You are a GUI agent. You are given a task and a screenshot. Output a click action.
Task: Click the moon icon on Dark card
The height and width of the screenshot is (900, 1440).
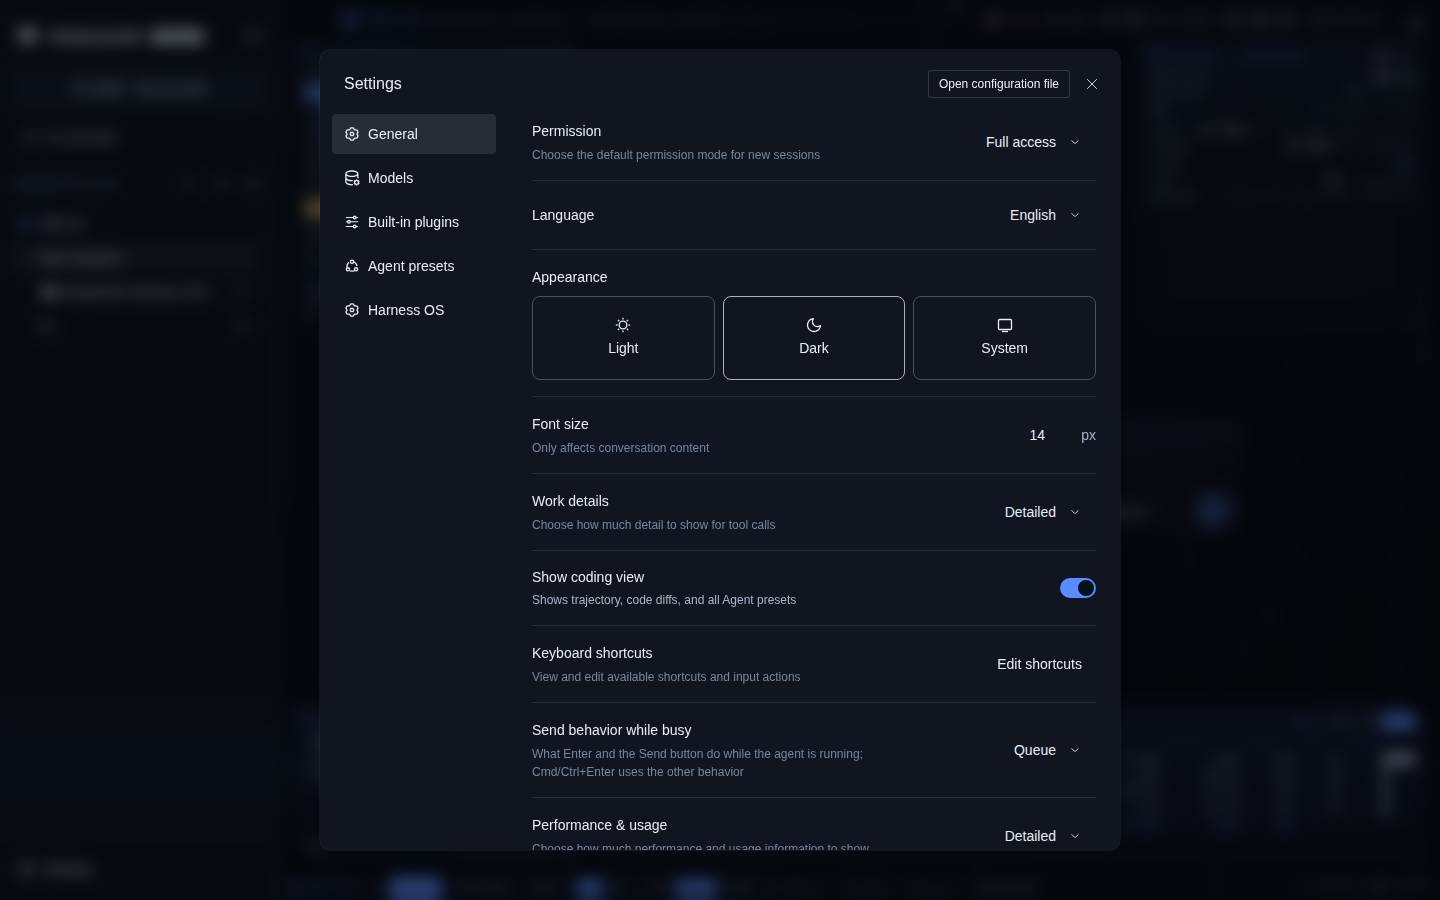814,325
